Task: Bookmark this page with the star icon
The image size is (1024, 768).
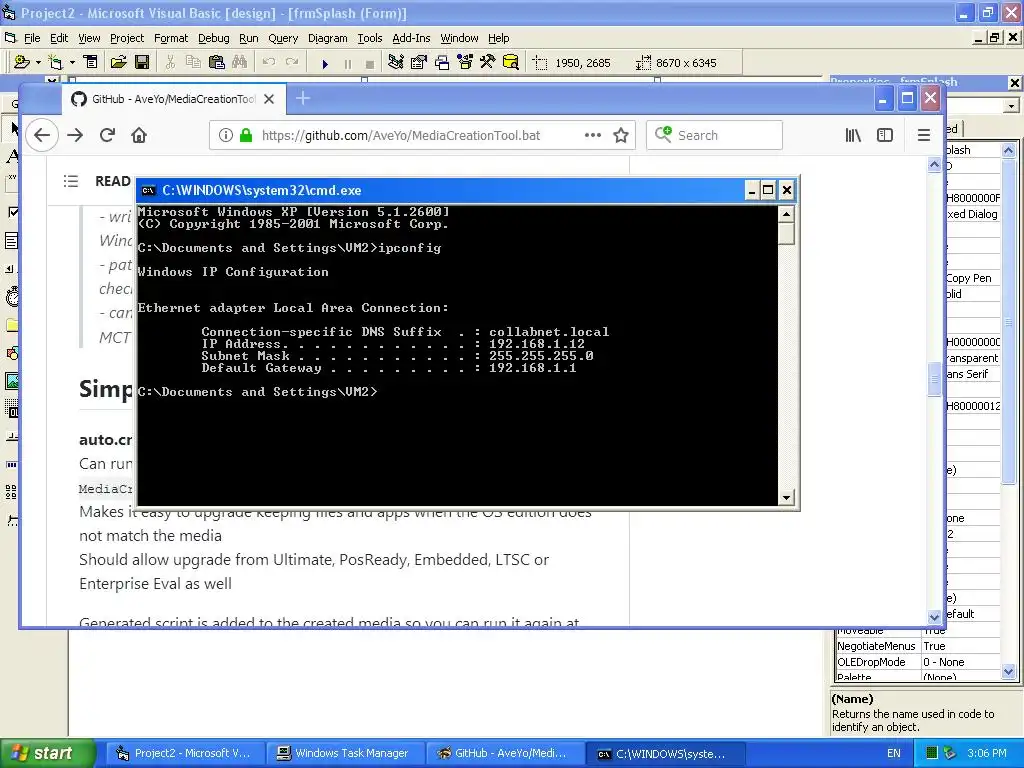Action: 621,135
